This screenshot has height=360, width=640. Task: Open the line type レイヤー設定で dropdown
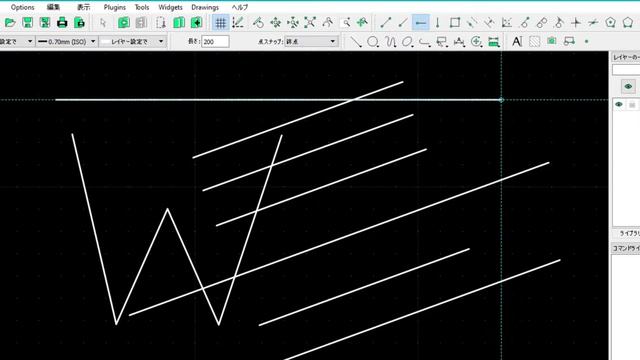click(133, 42)
